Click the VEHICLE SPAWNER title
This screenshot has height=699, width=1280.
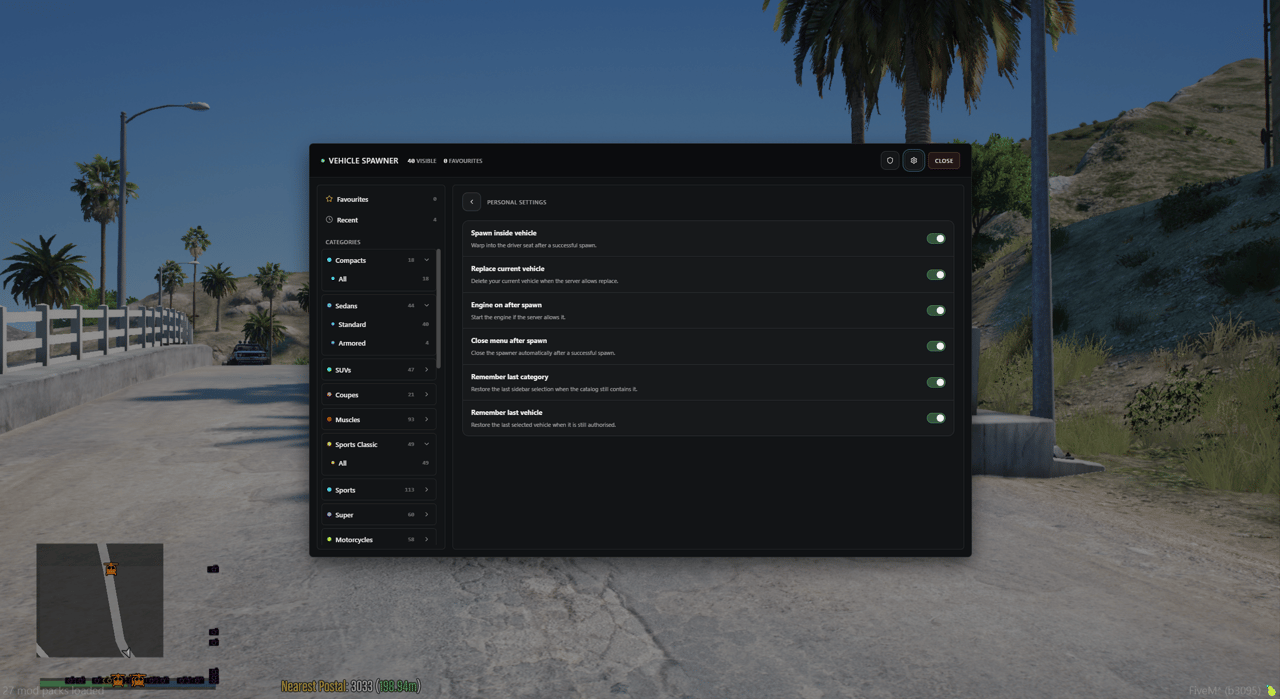click(363, 161)
